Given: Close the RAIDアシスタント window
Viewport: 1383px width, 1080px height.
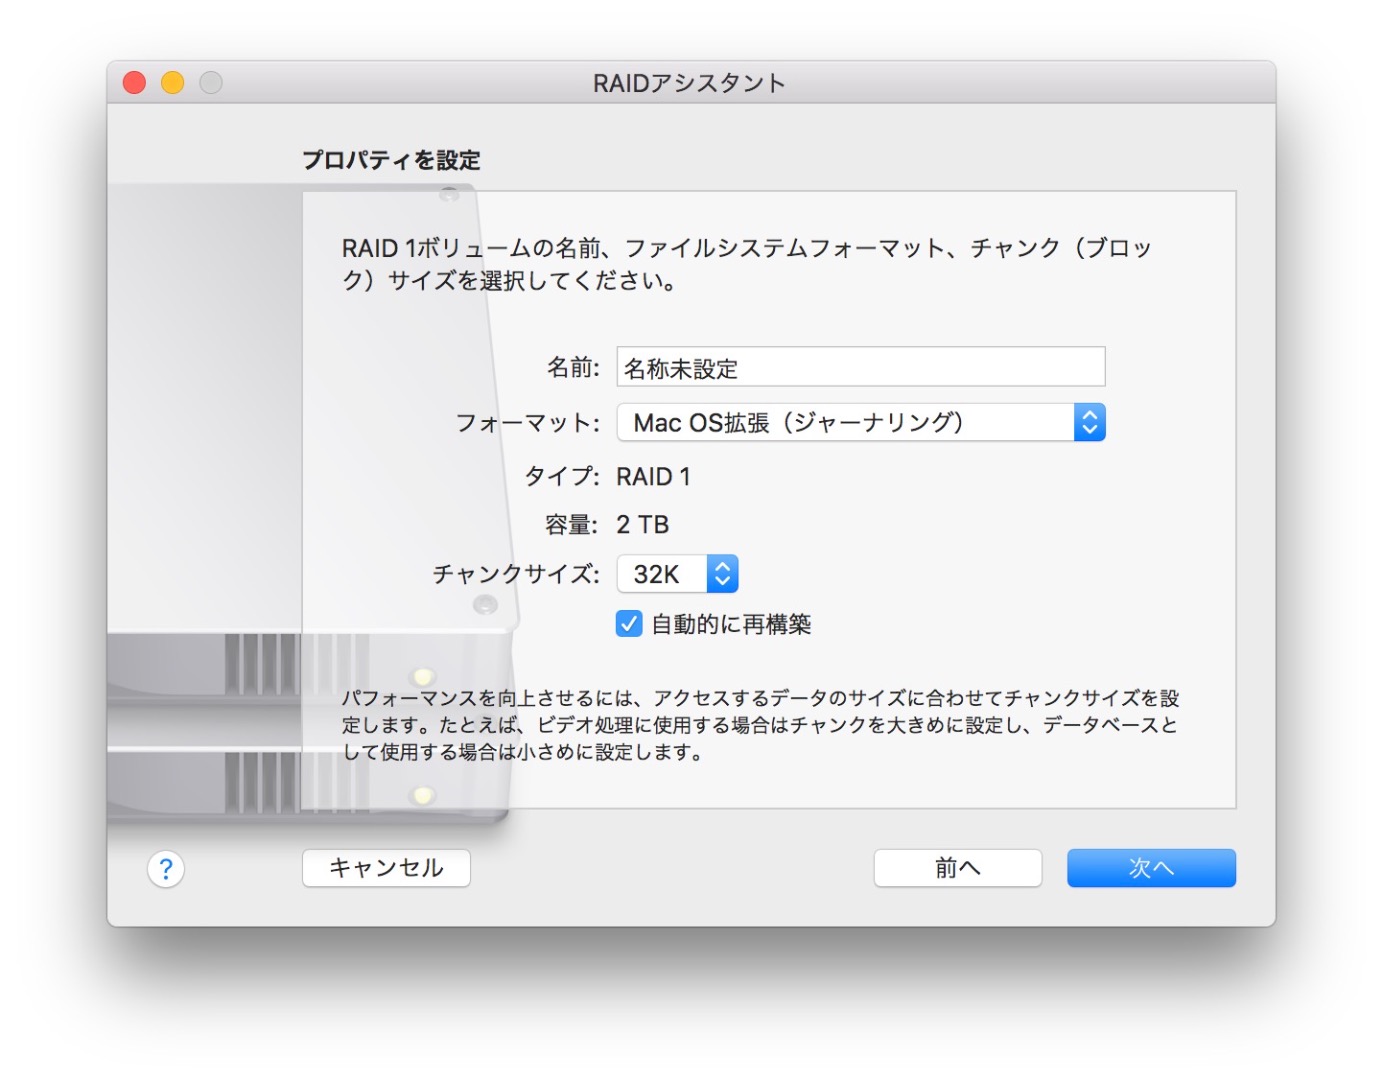Looking at the screenshot, I should pos(134,83).
